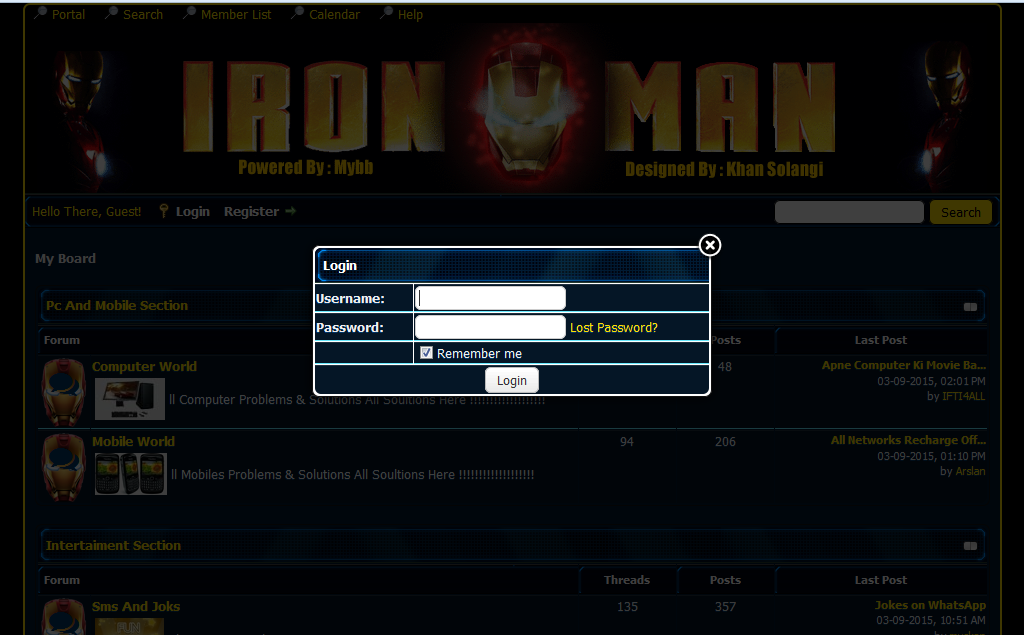Click the pin icon beside Help
The image size is (1024, 635).
coord(387,12)
